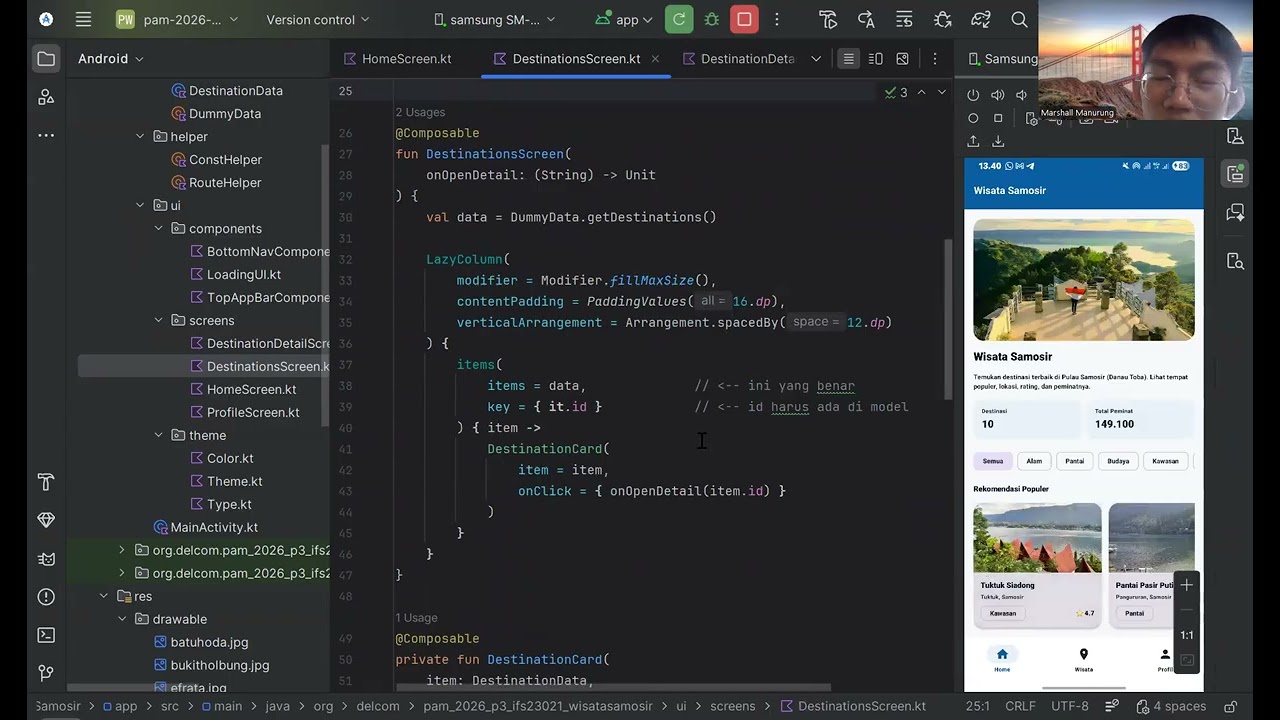The image size is (1280, 720).
Task: Click the Debug app bug icon
Action: [x=711, y=20]
